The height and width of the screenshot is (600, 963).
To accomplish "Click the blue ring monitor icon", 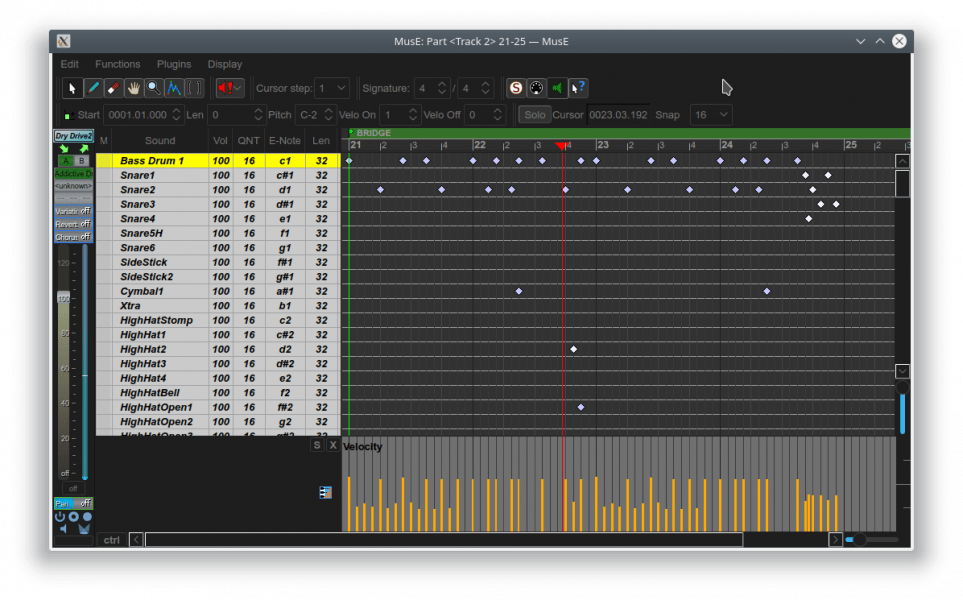I will tap(74, 517).
